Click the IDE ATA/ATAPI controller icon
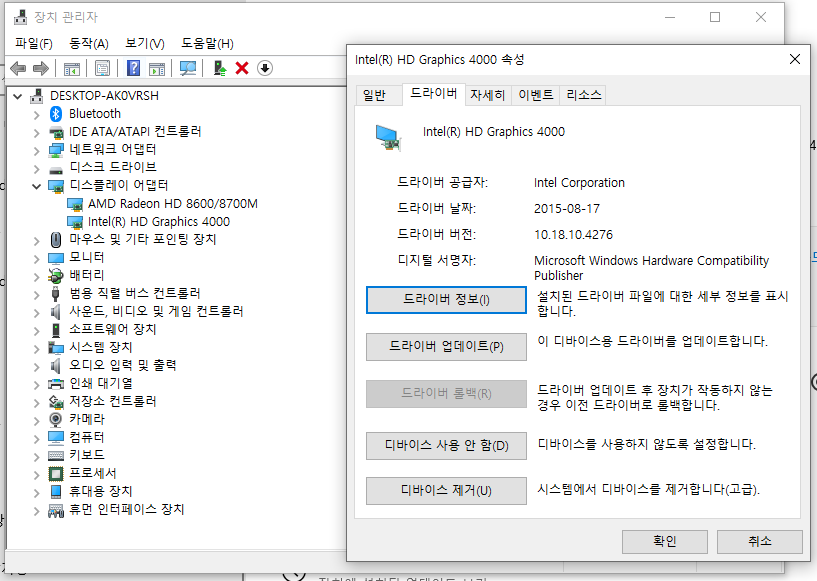This screenshot has height=581, width=817. click(x=56, y=132)
